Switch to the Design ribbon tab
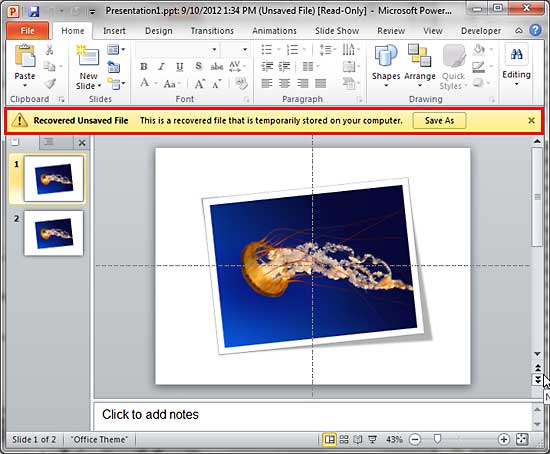The image size is (550, 454). (159, 31)
